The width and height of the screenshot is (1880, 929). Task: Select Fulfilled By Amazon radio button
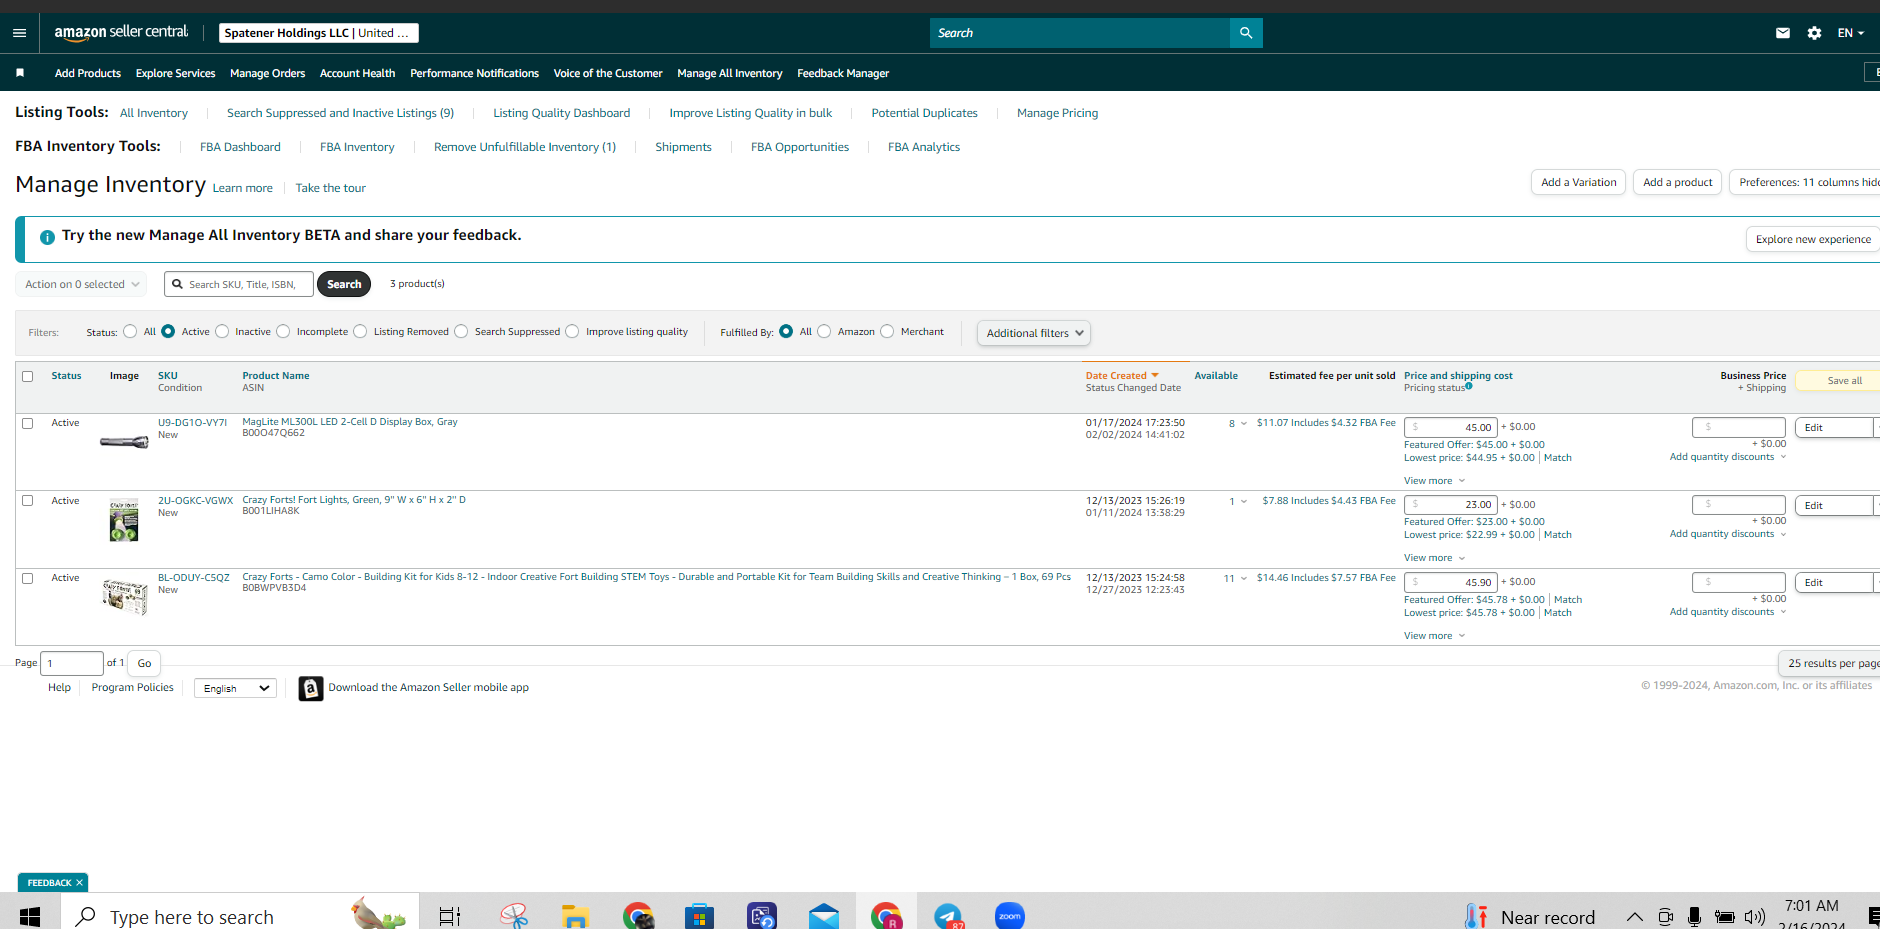pos(824,332)
